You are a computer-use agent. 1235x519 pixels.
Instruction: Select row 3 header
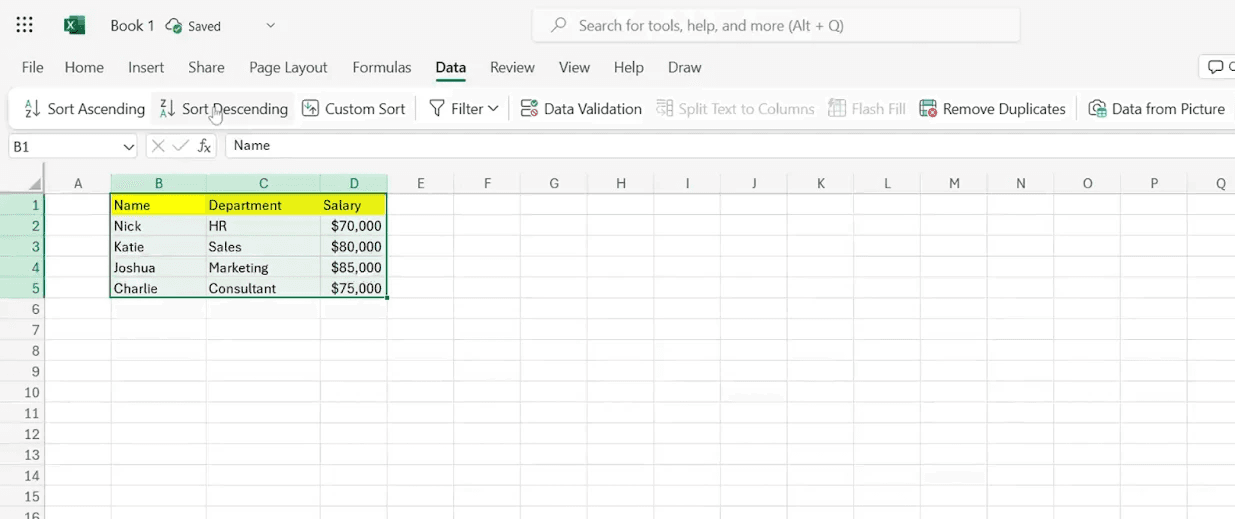22,247
